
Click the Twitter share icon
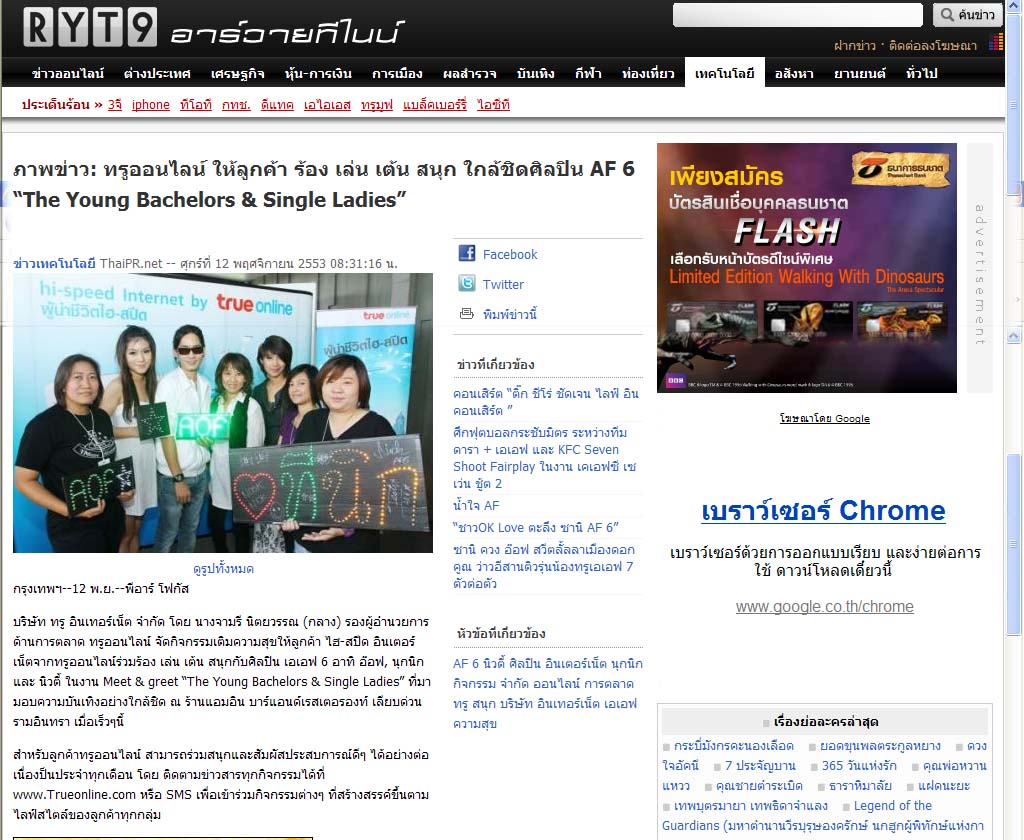coord(466,283)
